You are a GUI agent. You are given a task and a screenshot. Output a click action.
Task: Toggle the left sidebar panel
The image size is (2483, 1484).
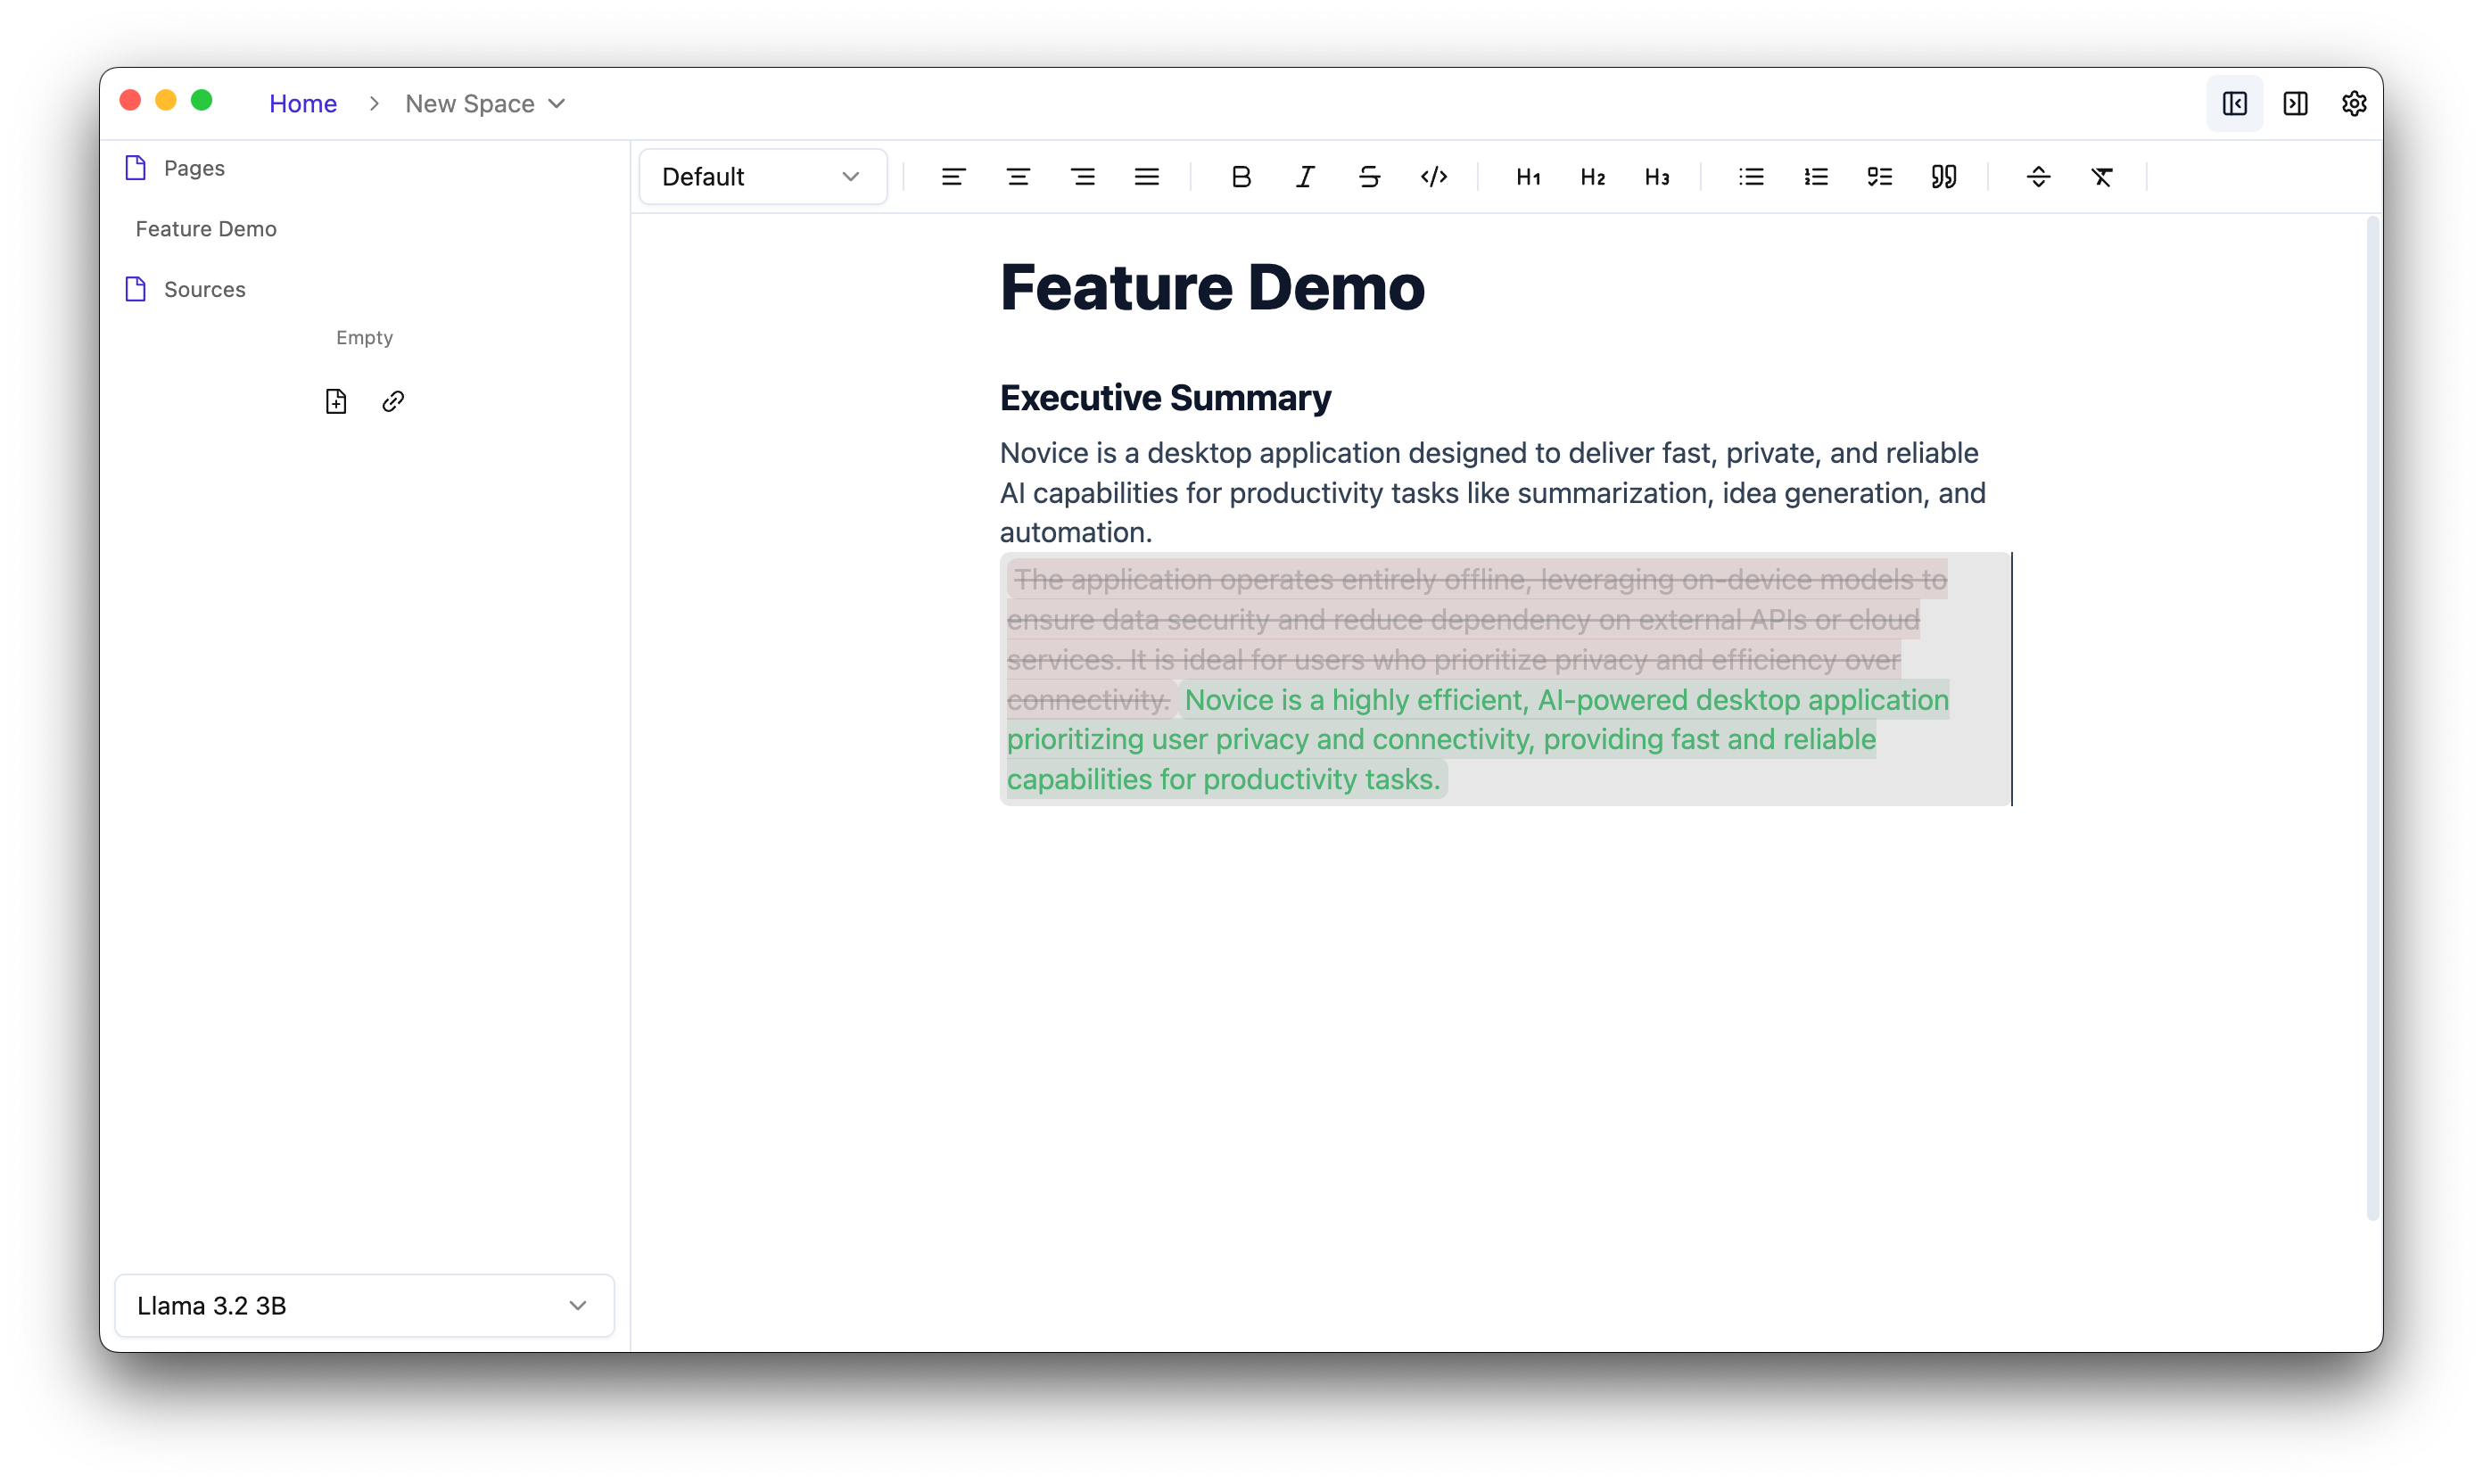tap(2234, 103)
